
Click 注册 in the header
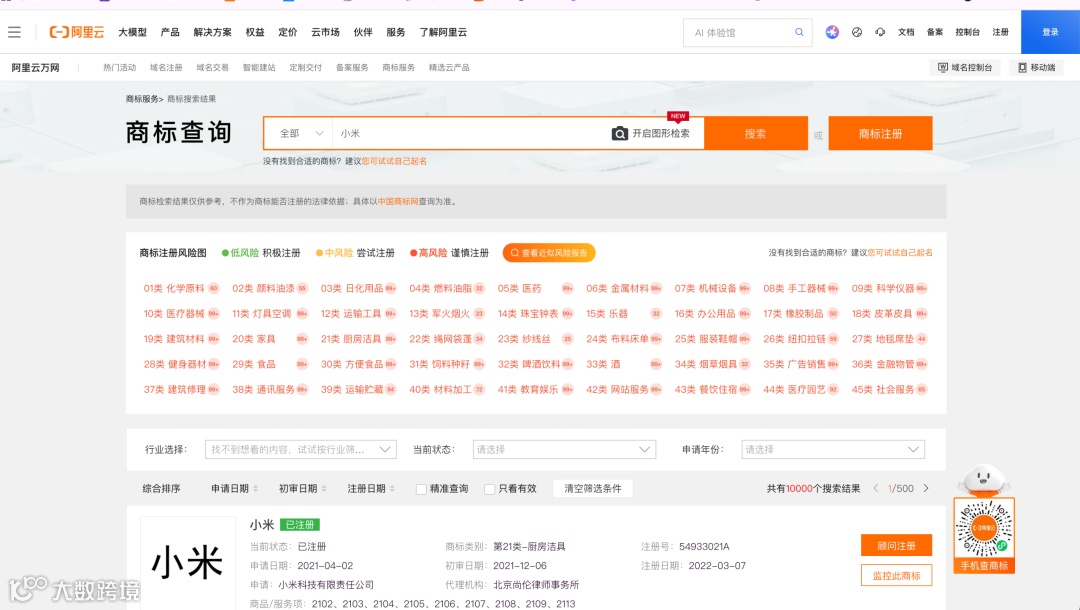[x=1000, y=32]
